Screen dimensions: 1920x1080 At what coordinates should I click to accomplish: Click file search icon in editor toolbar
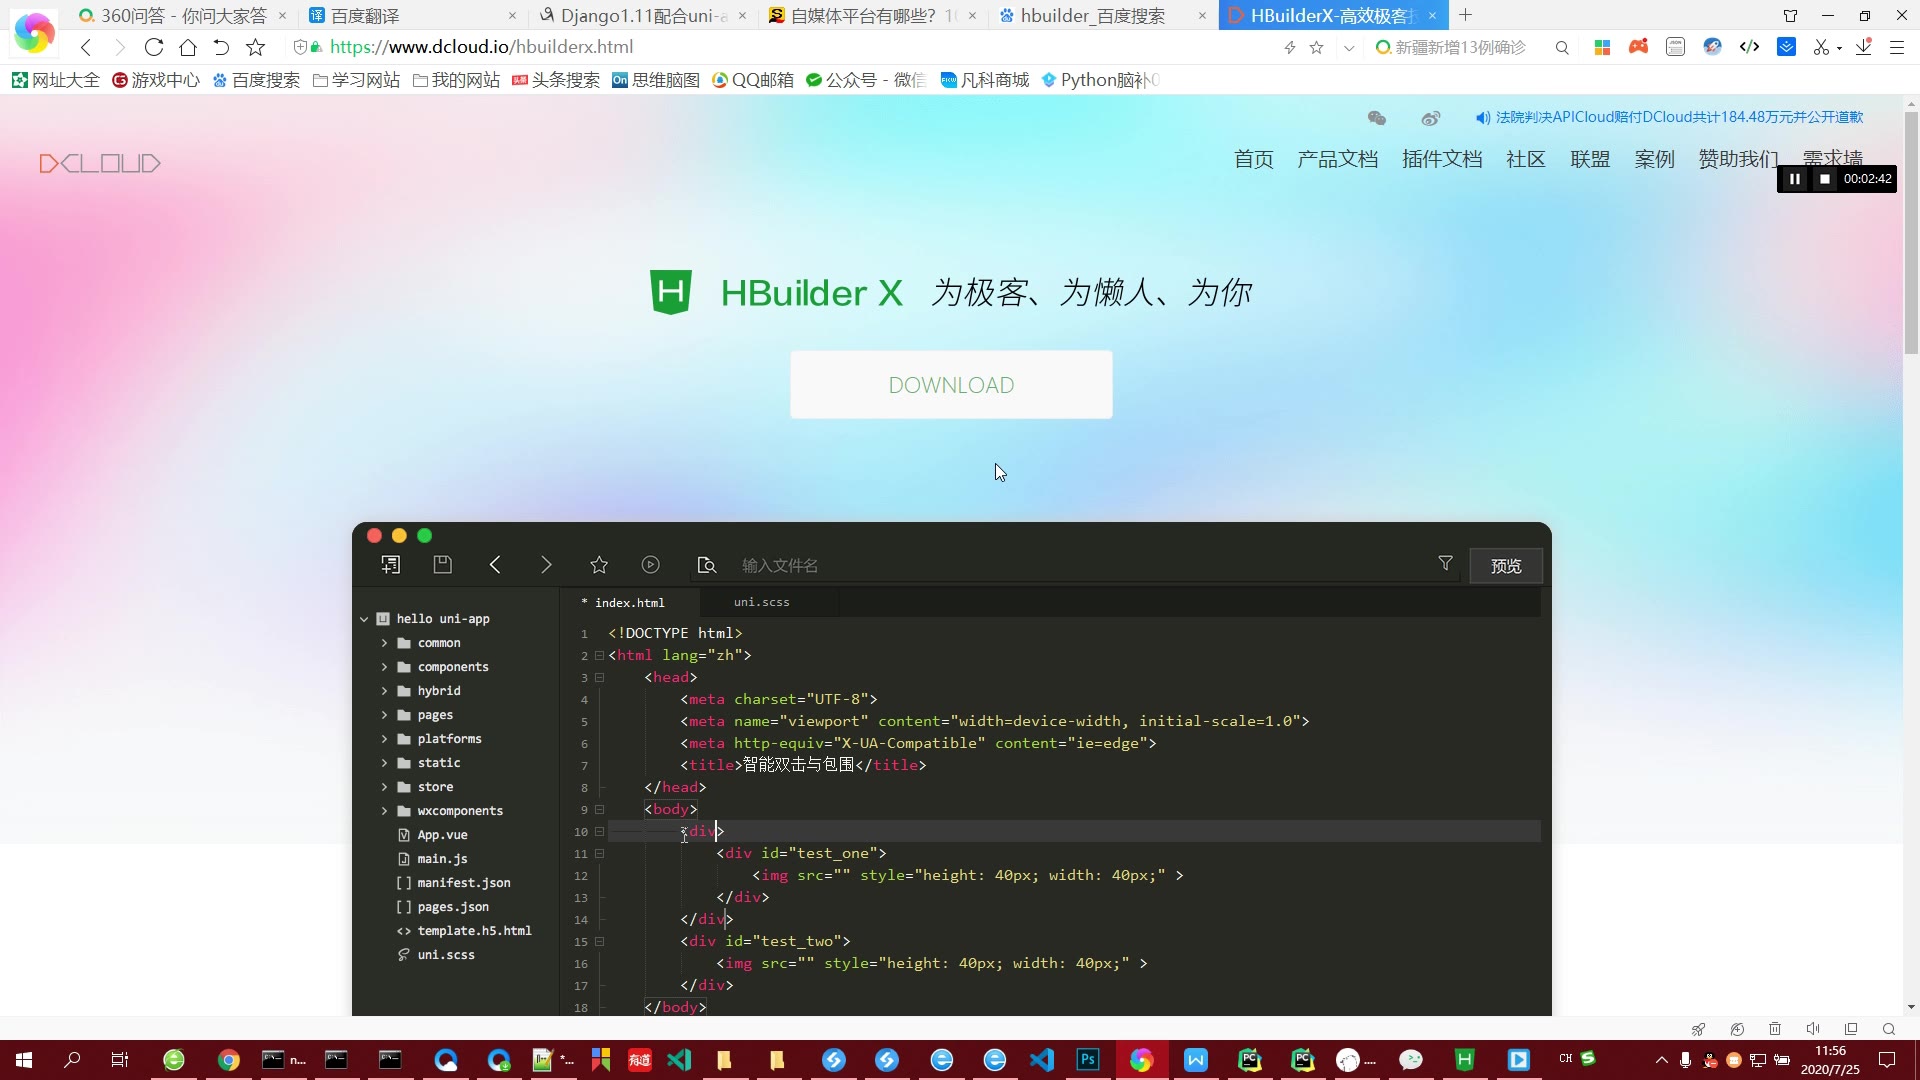(707, 565)
